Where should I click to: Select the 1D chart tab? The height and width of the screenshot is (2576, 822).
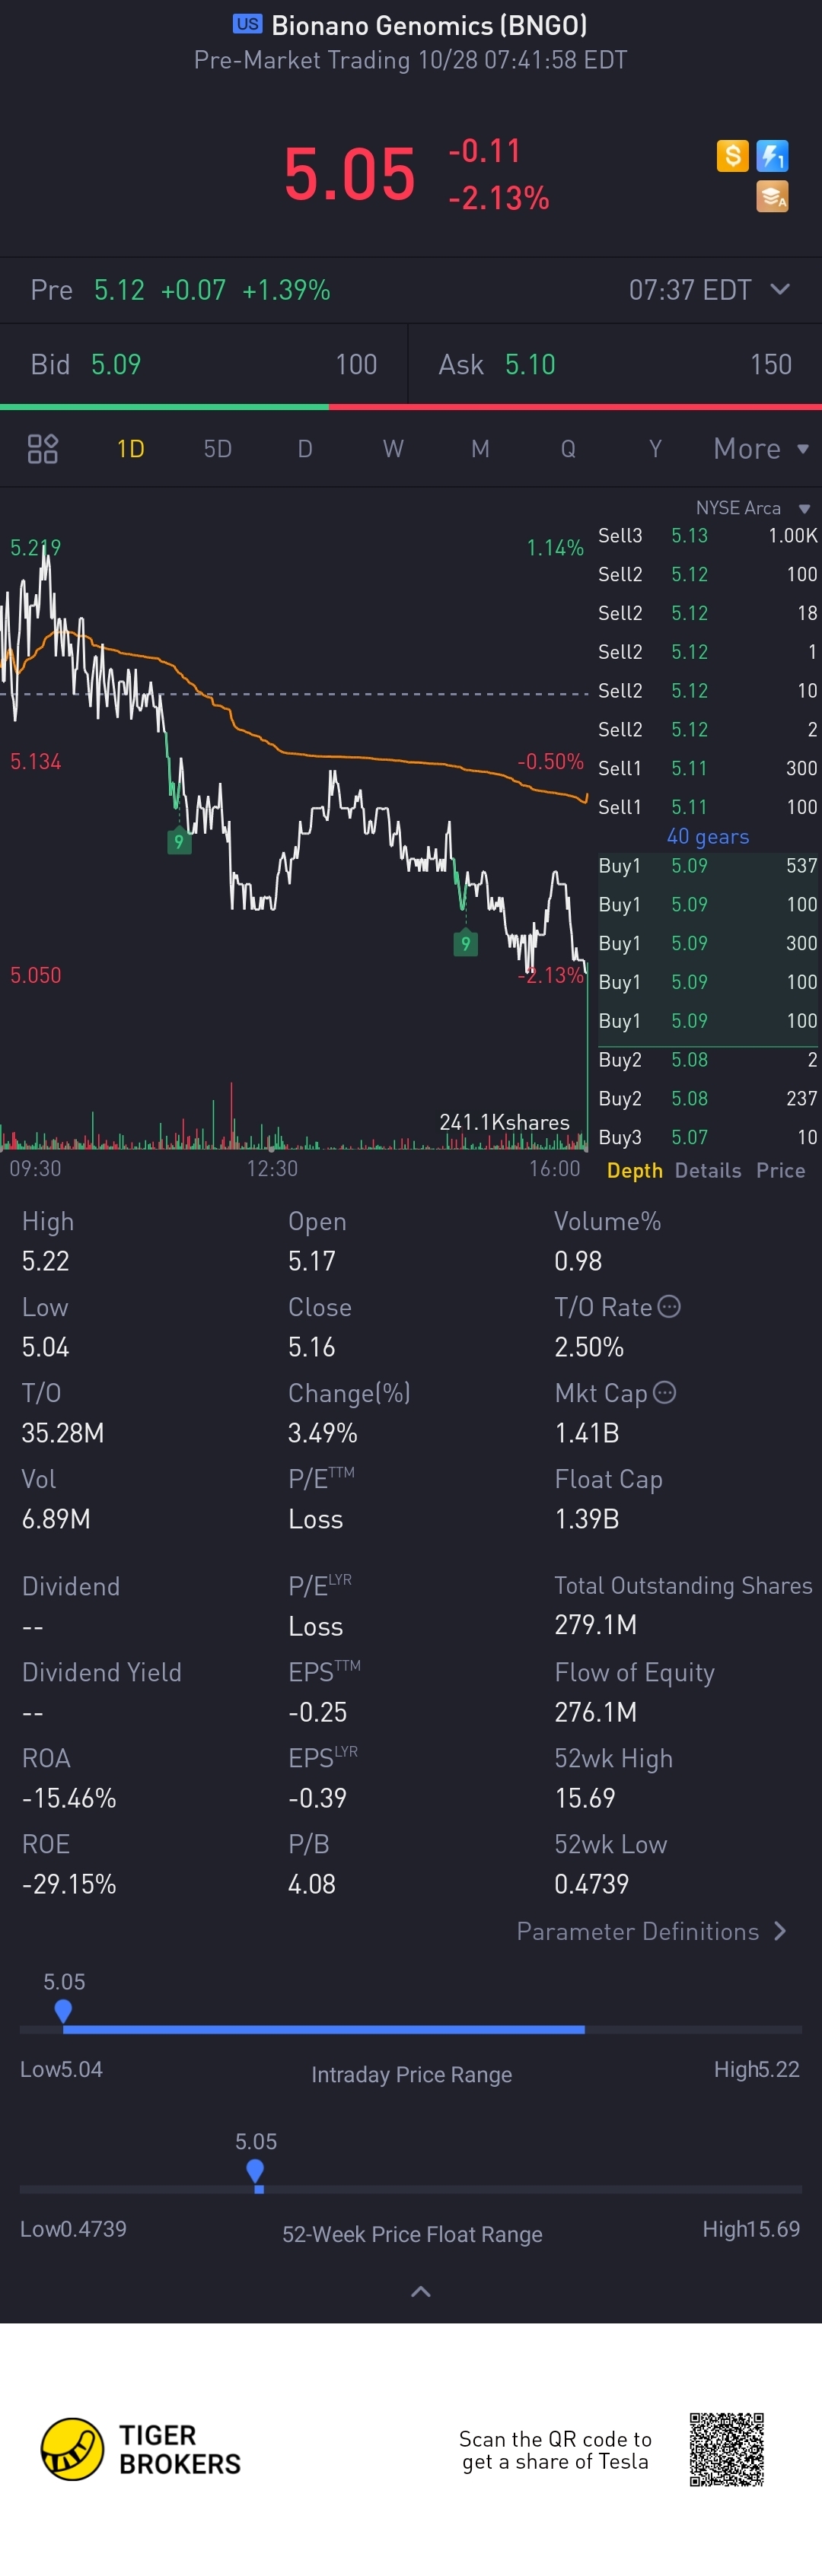tap(131, 449)
